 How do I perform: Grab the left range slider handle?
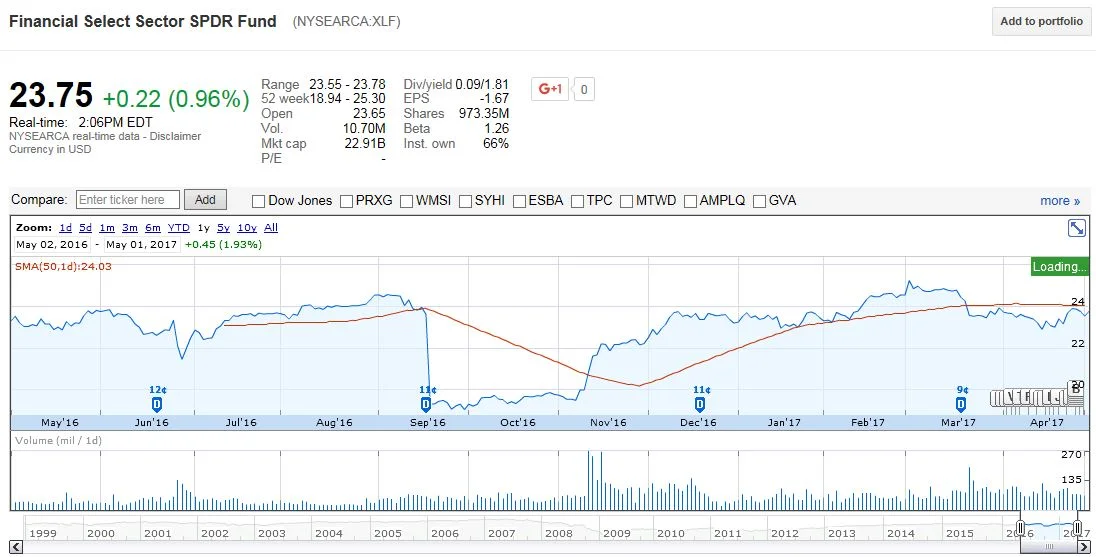click(x=1021, y=528)
